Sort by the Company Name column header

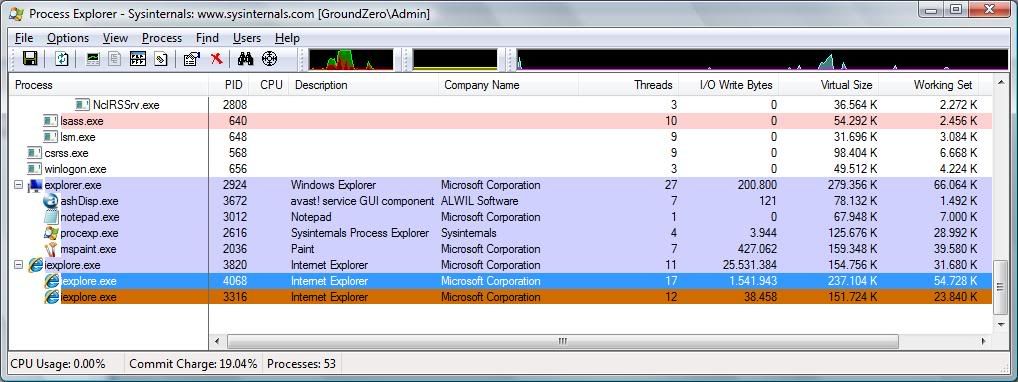click(508, 85)
